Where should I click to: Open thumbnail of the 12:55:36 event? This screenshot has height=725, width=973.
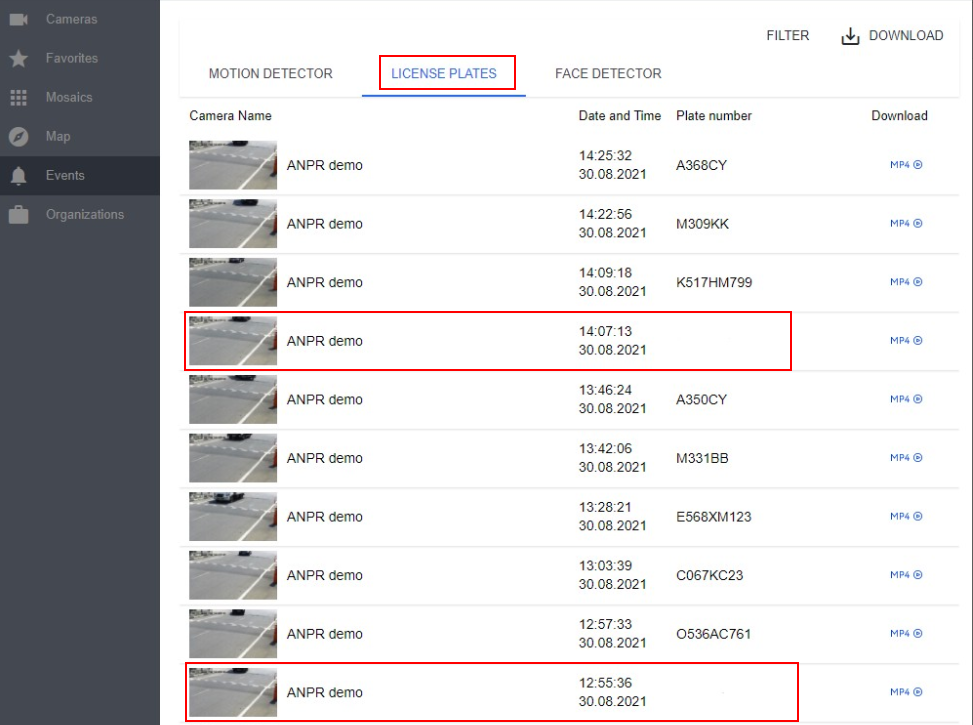232,691
